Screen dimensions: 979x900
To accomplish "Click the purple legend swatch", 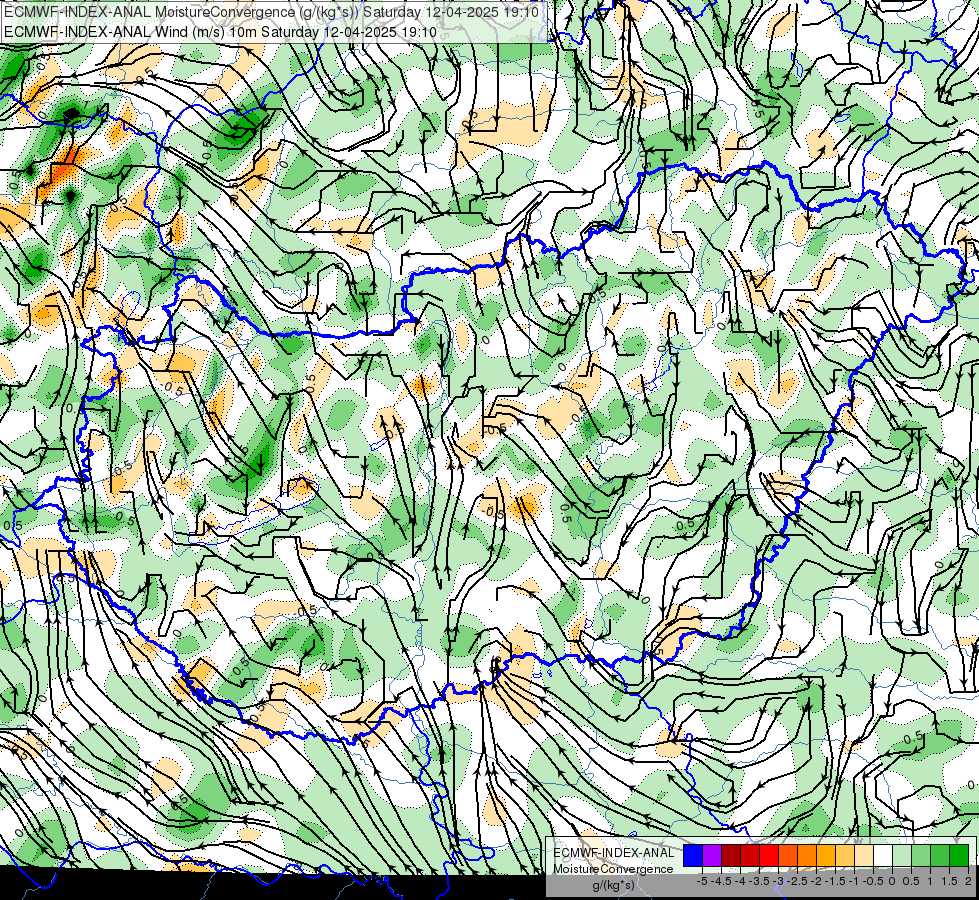I will (x=712, y=856).
